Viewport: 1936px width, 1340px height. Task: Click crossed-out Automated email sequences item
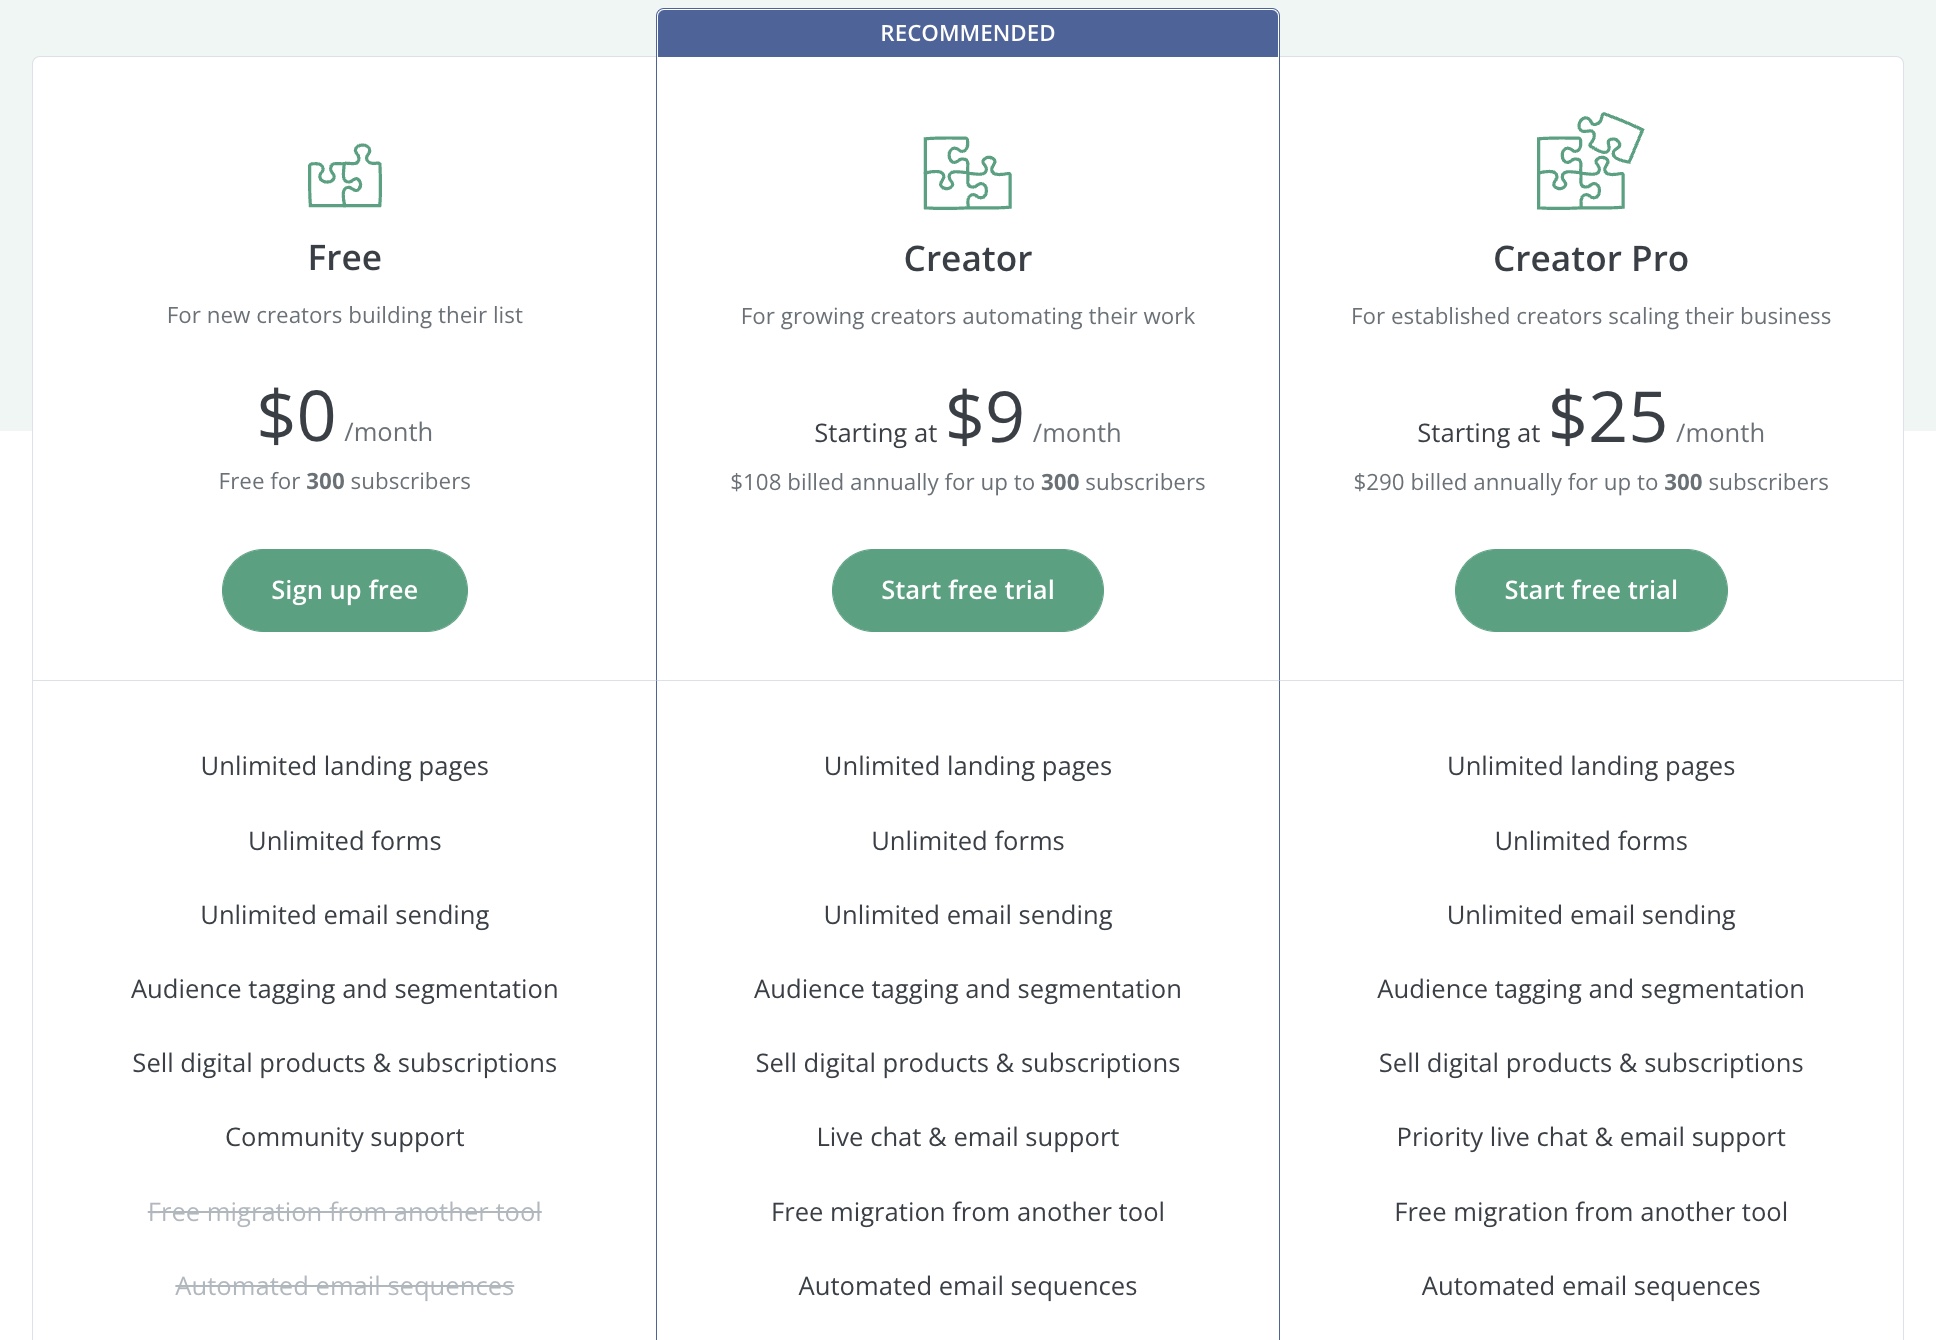tap(345, 1286)
